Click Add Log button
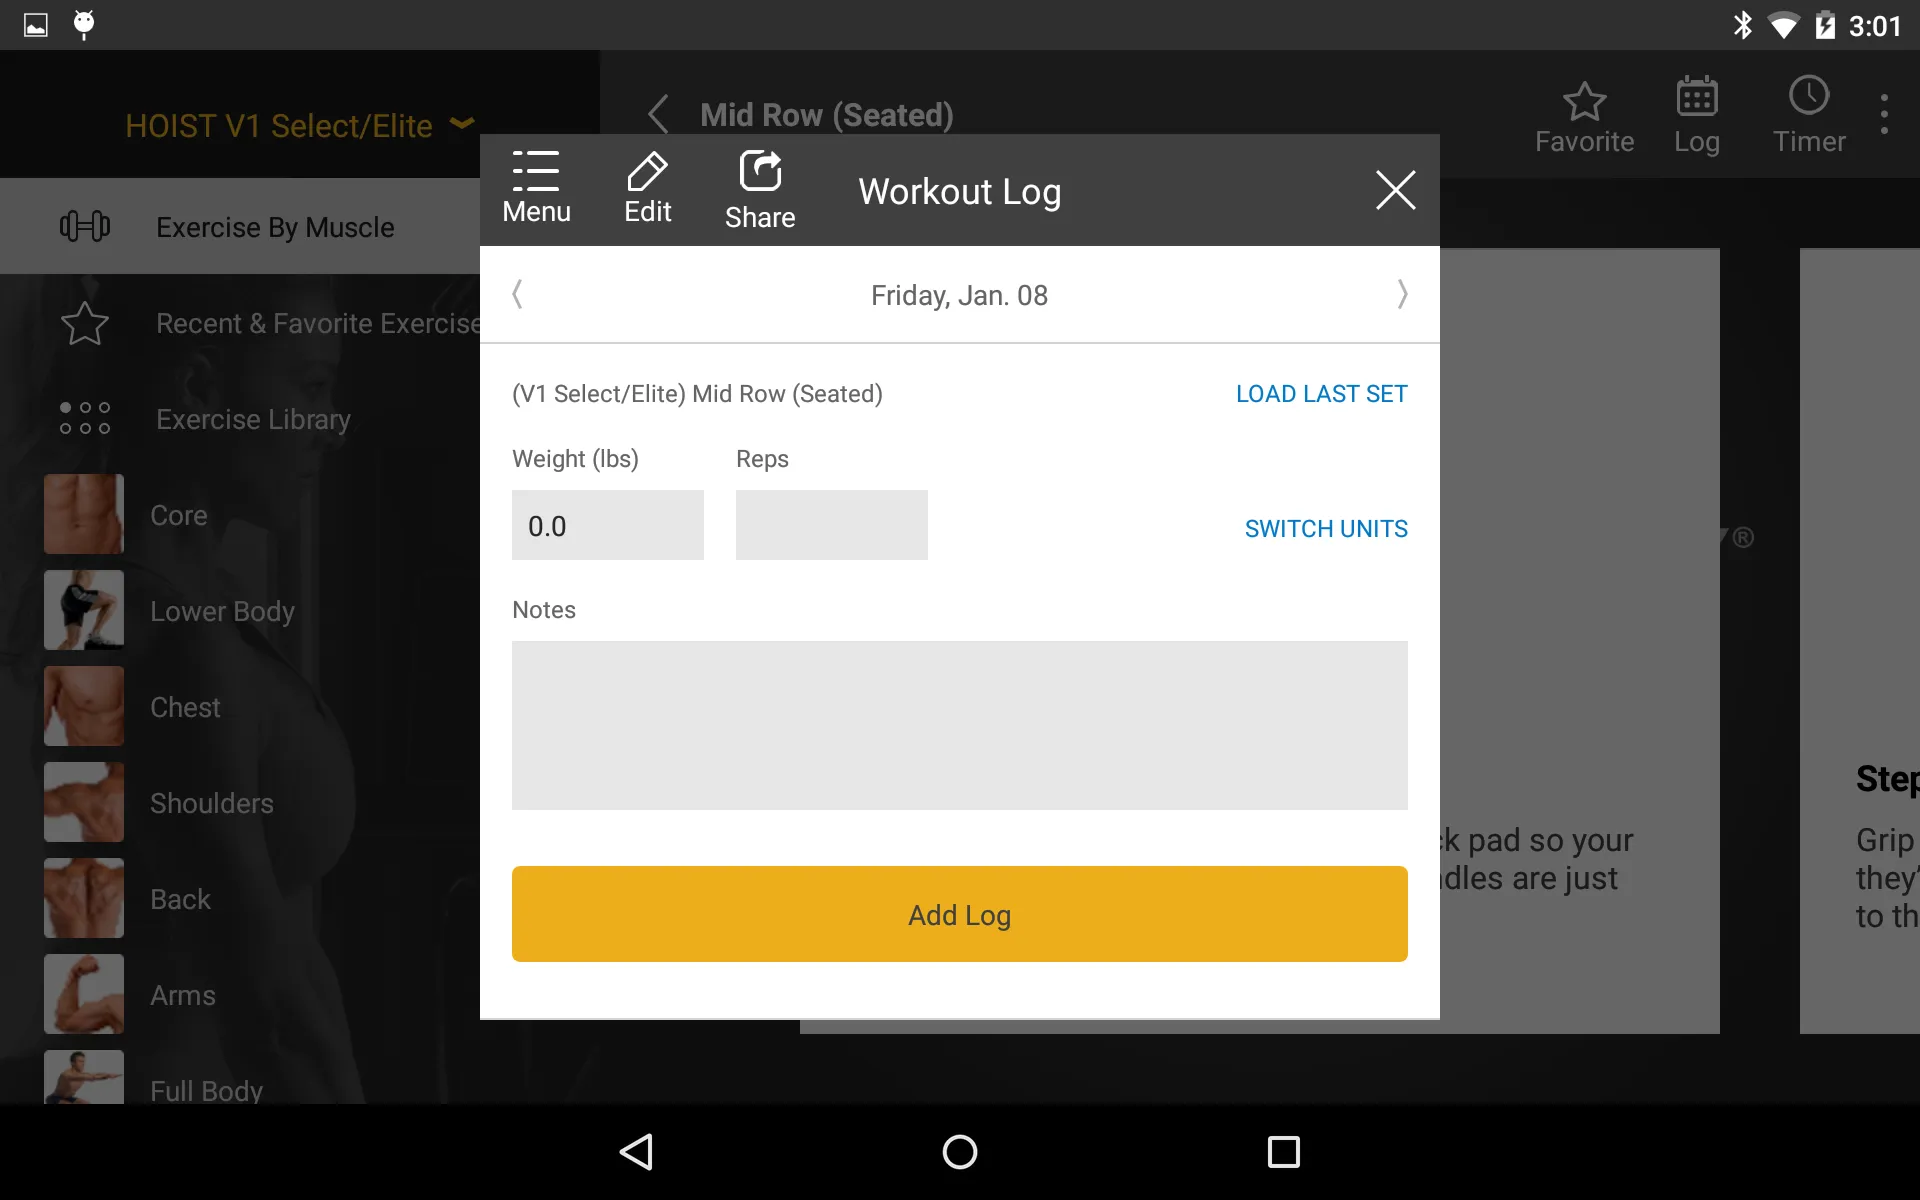 959,914
